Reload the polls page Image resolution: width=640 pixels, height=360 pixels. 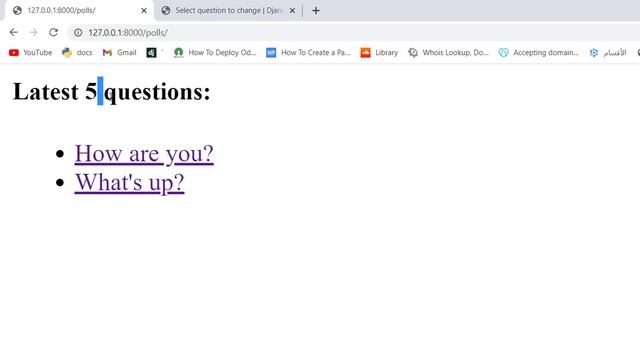click(53, 32)
